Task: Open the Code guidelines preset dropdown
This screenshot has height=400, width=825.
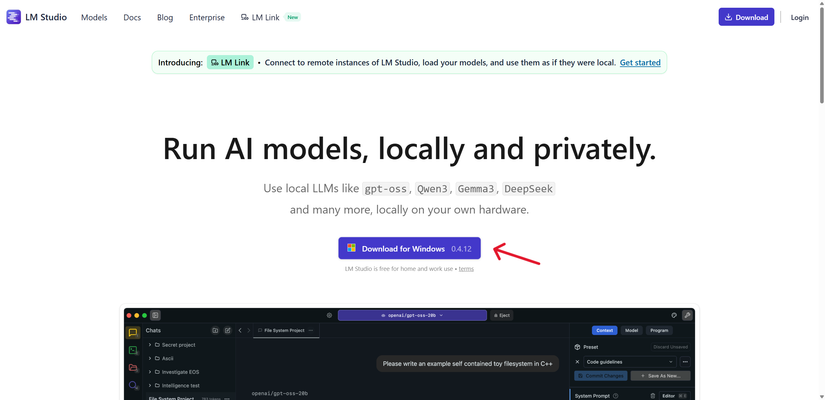Action: coord(630,362)
